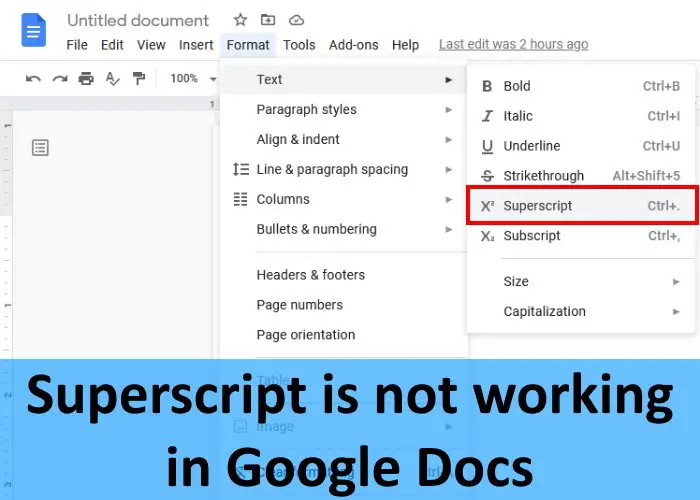Run the spell check icon
This screenshot has height=500, width=700.
pos(112,79)
